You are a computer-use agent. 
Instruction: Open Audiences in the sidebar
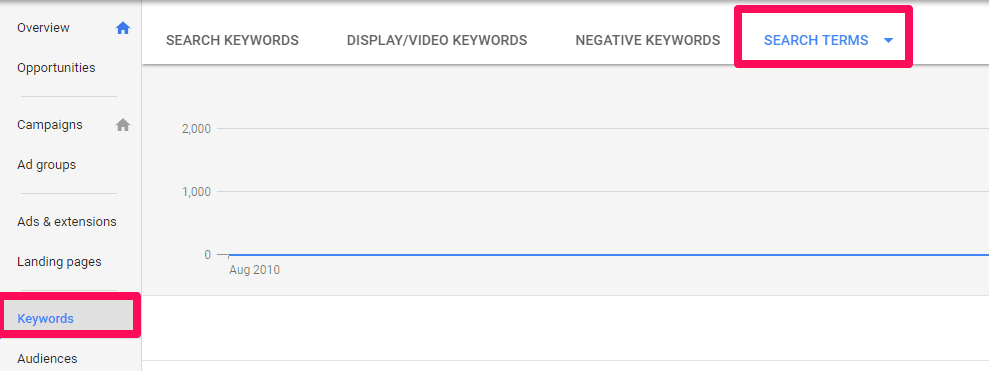click(47, 359)
